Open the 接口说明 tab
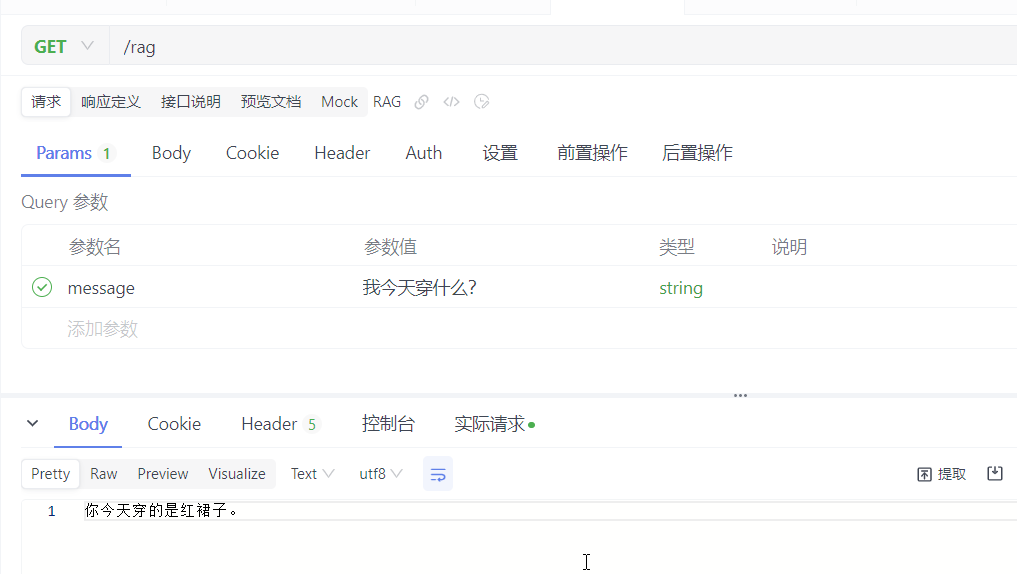The width and height of the screenshot is (1017, 574). click(x=191, y=102)
